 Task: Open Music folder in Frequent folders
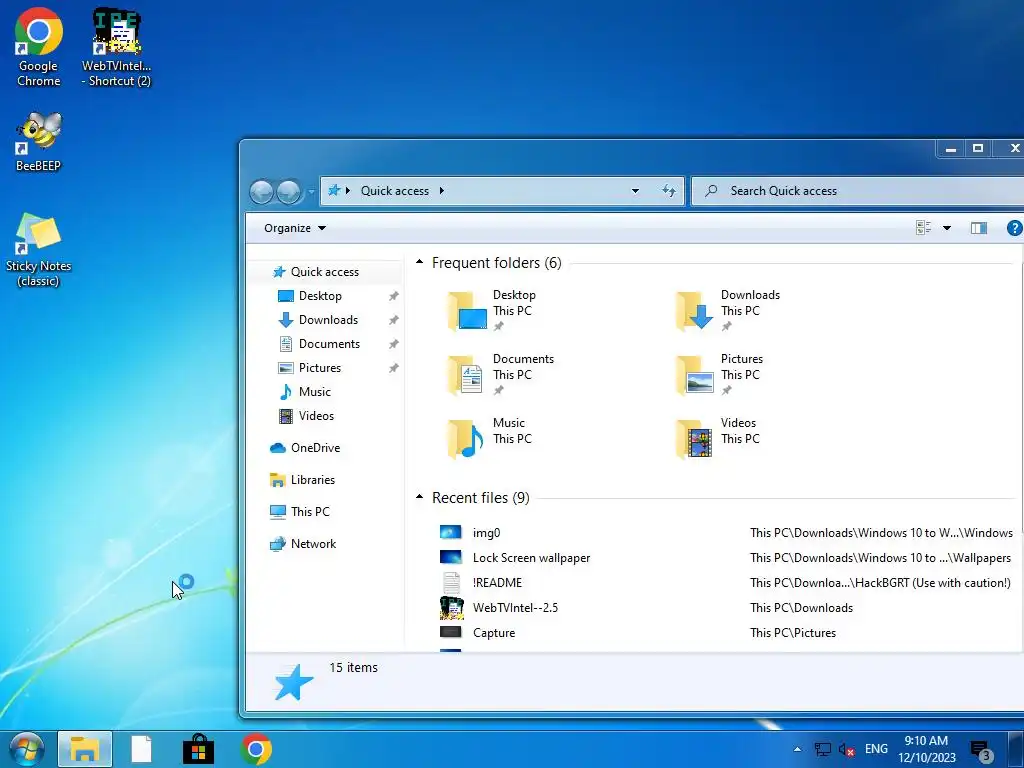(490, 438)
